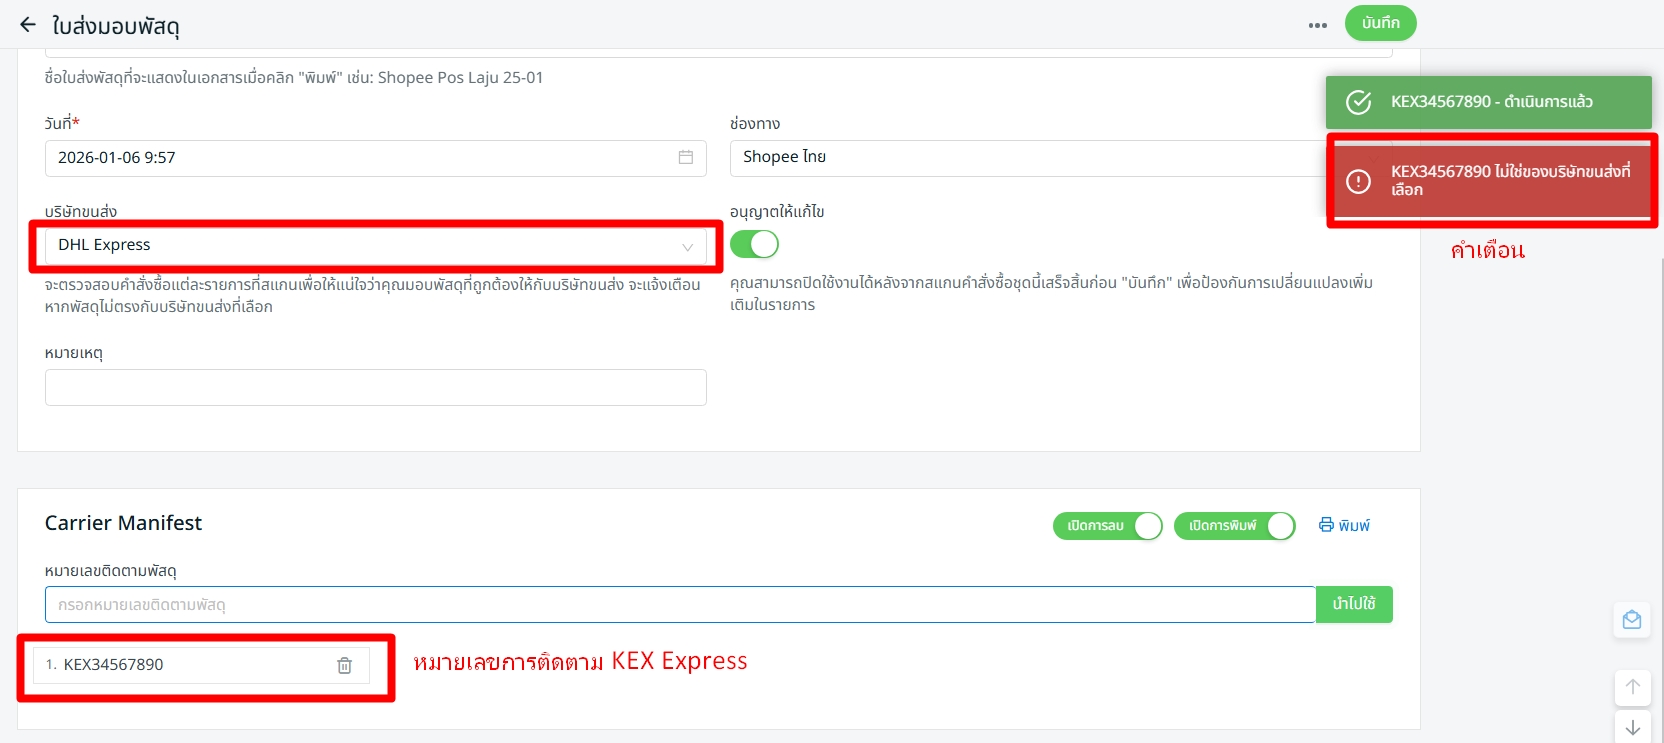Click the calendar icon in date field
The width and height of the screenshot is (1664, 743).
[x=685, y=157]
